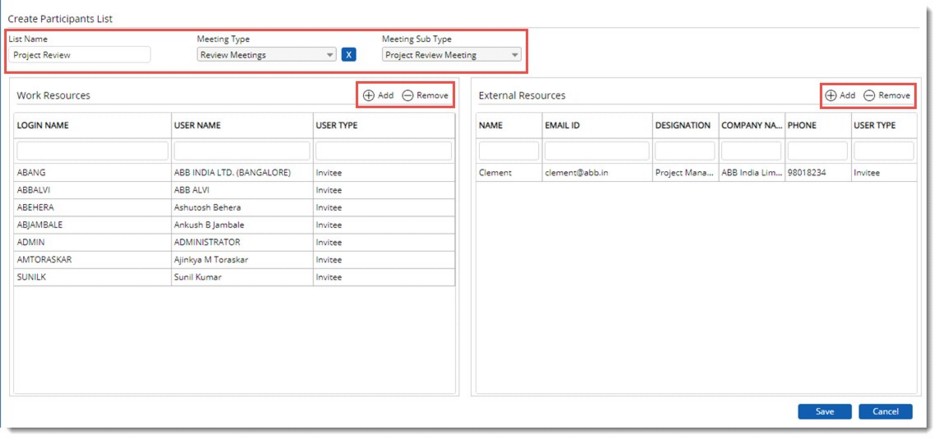
Task: Click the List Name text field
Action: [x=80, y=55]
